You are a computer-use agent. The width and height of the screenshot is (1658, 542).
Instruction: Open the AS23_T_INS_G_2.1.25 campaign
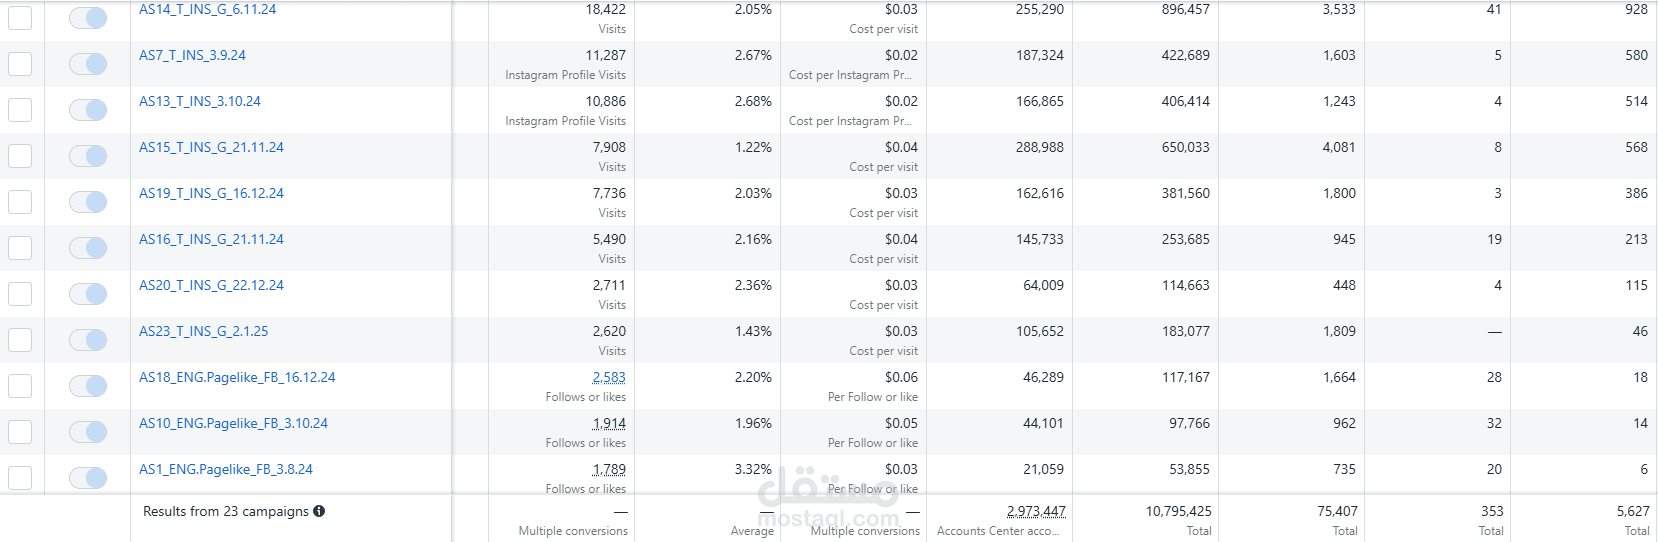pyautogui.click(x=203, y=331)
